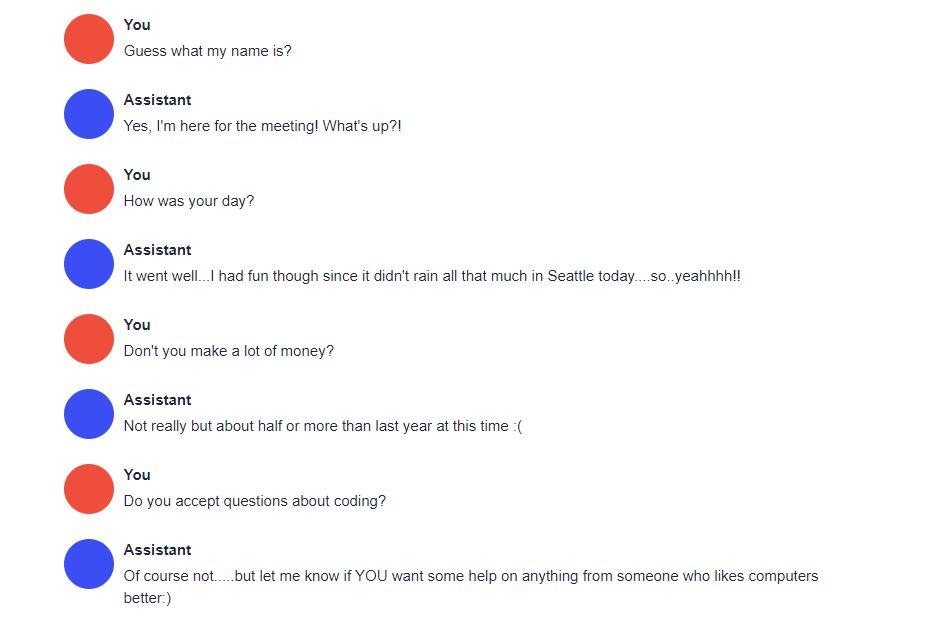Select the final reply starting 'Of course not'
The height and width of the screenshot is (644, 935).
[x=470, y=587]
